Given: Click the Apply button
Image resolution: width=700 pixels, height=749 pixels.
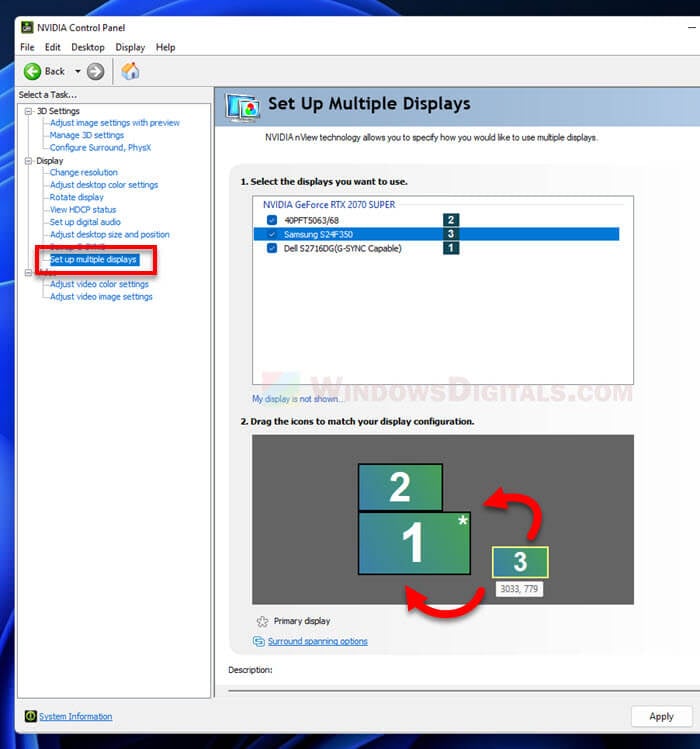Looking at the screenshot, I should 661,716.
